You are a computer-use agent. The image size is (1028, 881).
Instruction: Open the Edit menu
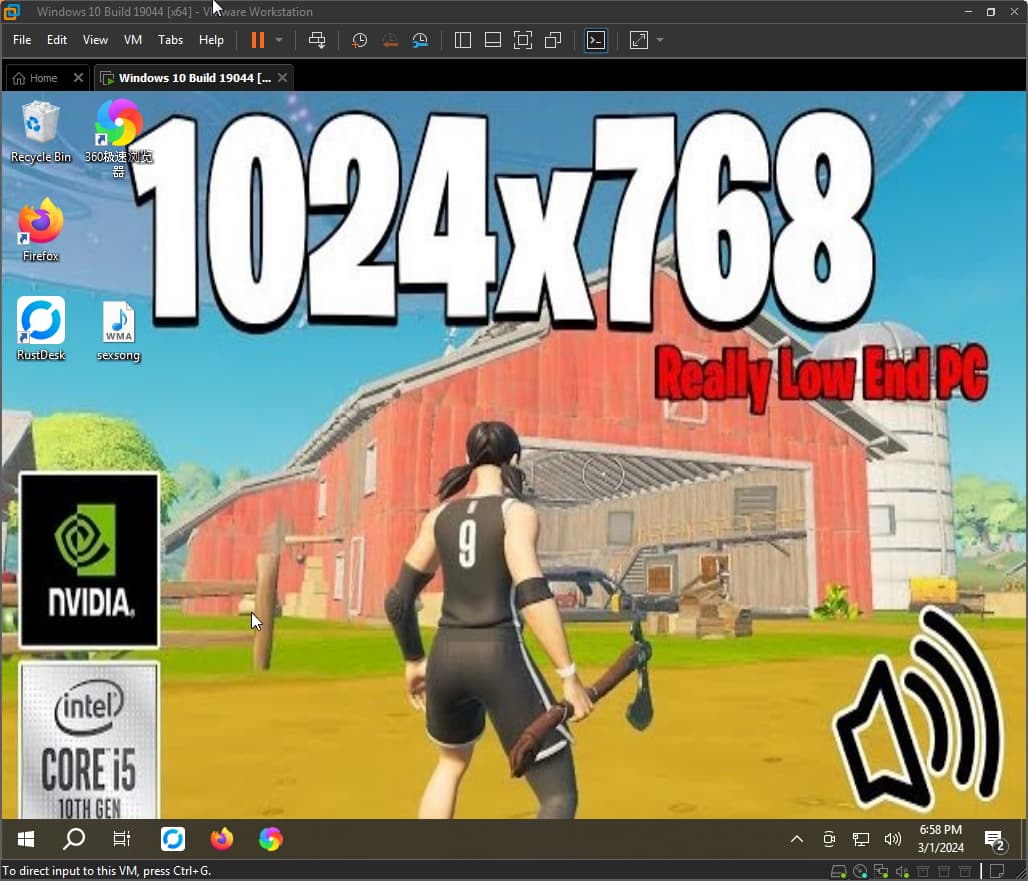point(57,40)
